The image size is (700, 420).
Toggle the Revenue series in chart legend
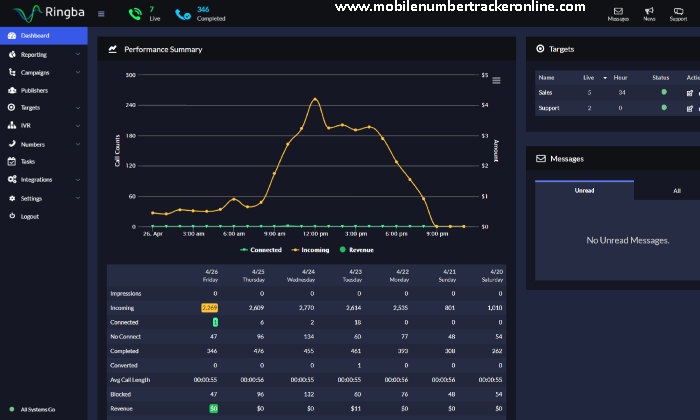[x=356, y=249]
